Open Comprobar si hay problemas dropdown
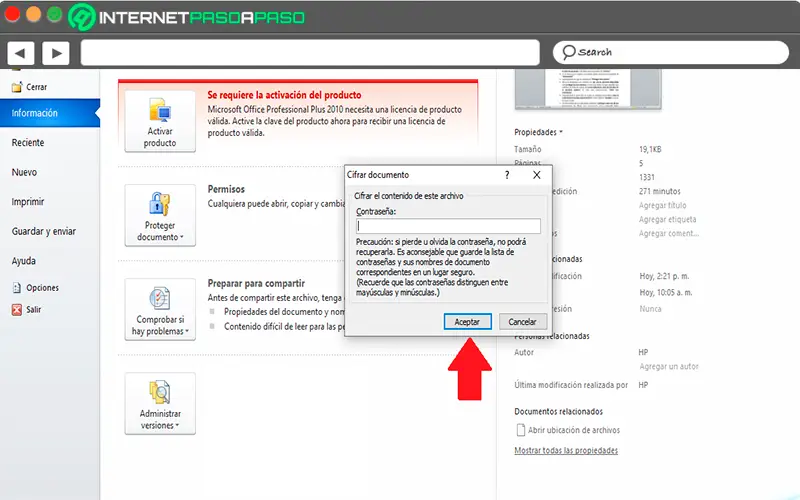 tap(160, 310)
